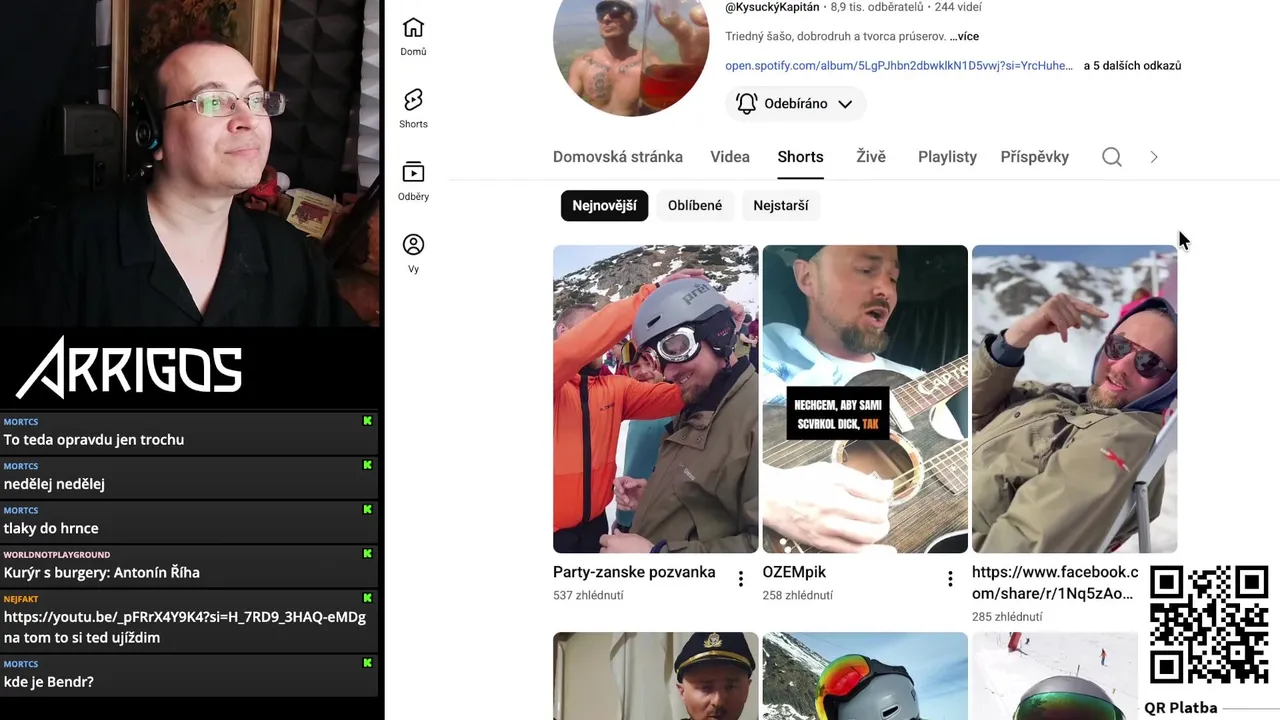The height and width of the screenshot is (720, 1280).
Task: Click the tabs scroll-right chevron arrow
Action: coord(1154,157)
